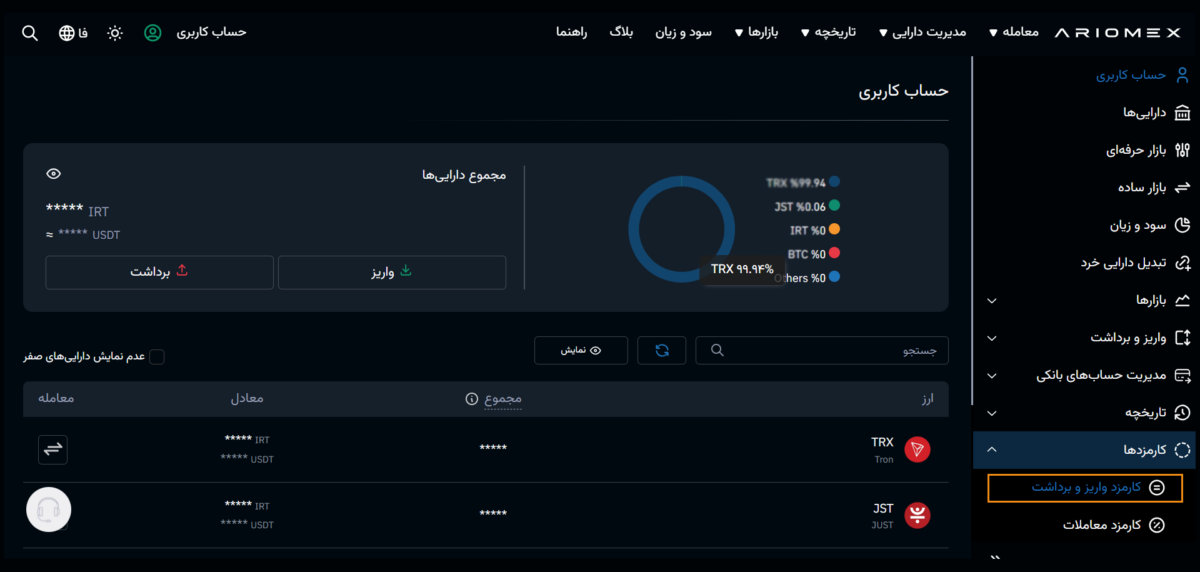
Task: Click the واریز deposit button
Action: pyautogui.click(x=392, y=272)
